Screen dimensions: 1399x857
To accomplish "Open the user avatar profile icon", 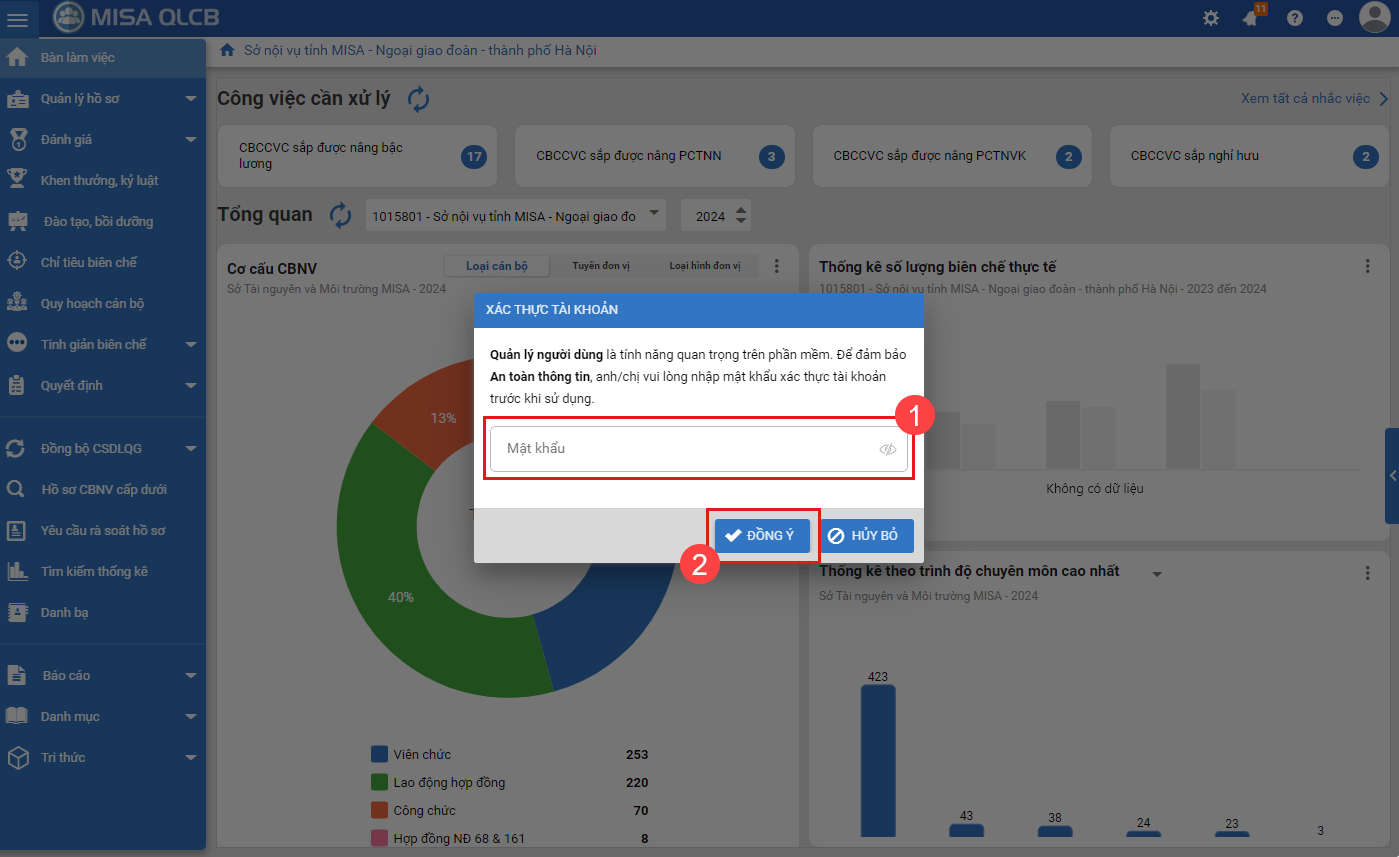I will click(x=1375, y=17).
